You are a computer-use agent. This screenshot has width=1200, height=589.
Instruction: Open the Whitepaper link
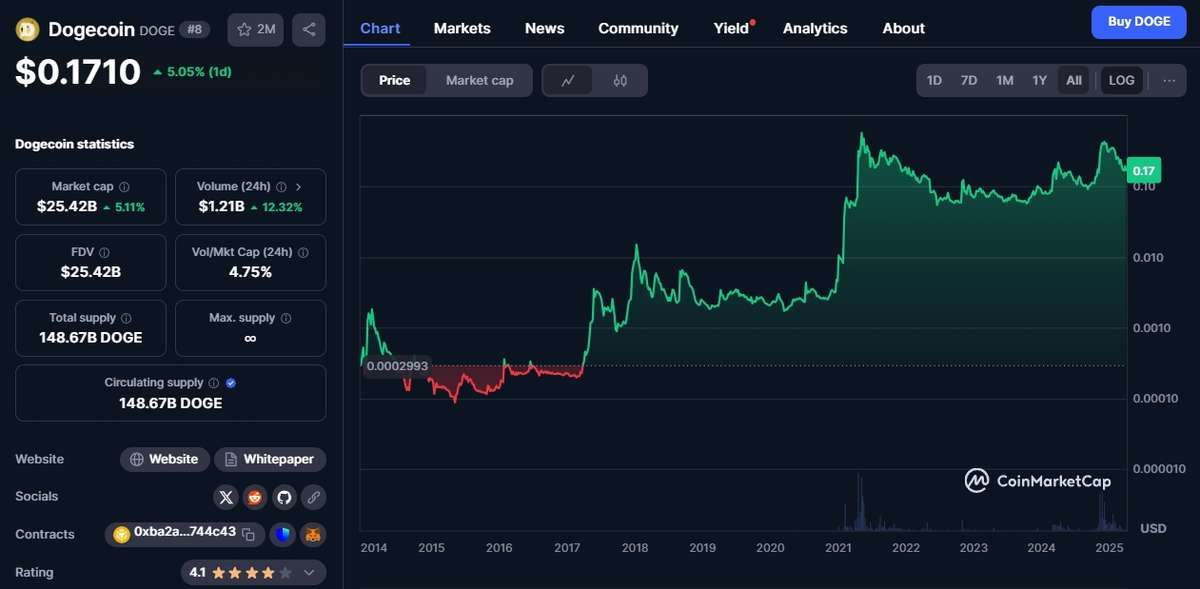pyautogui.click(x=270, y=459)
